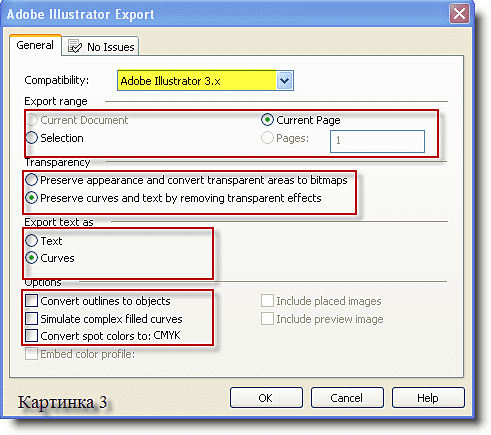The height and width of the screenshot is (435, 491).
Task: Select the Selection export range option
Action: [x=31, y=138]
